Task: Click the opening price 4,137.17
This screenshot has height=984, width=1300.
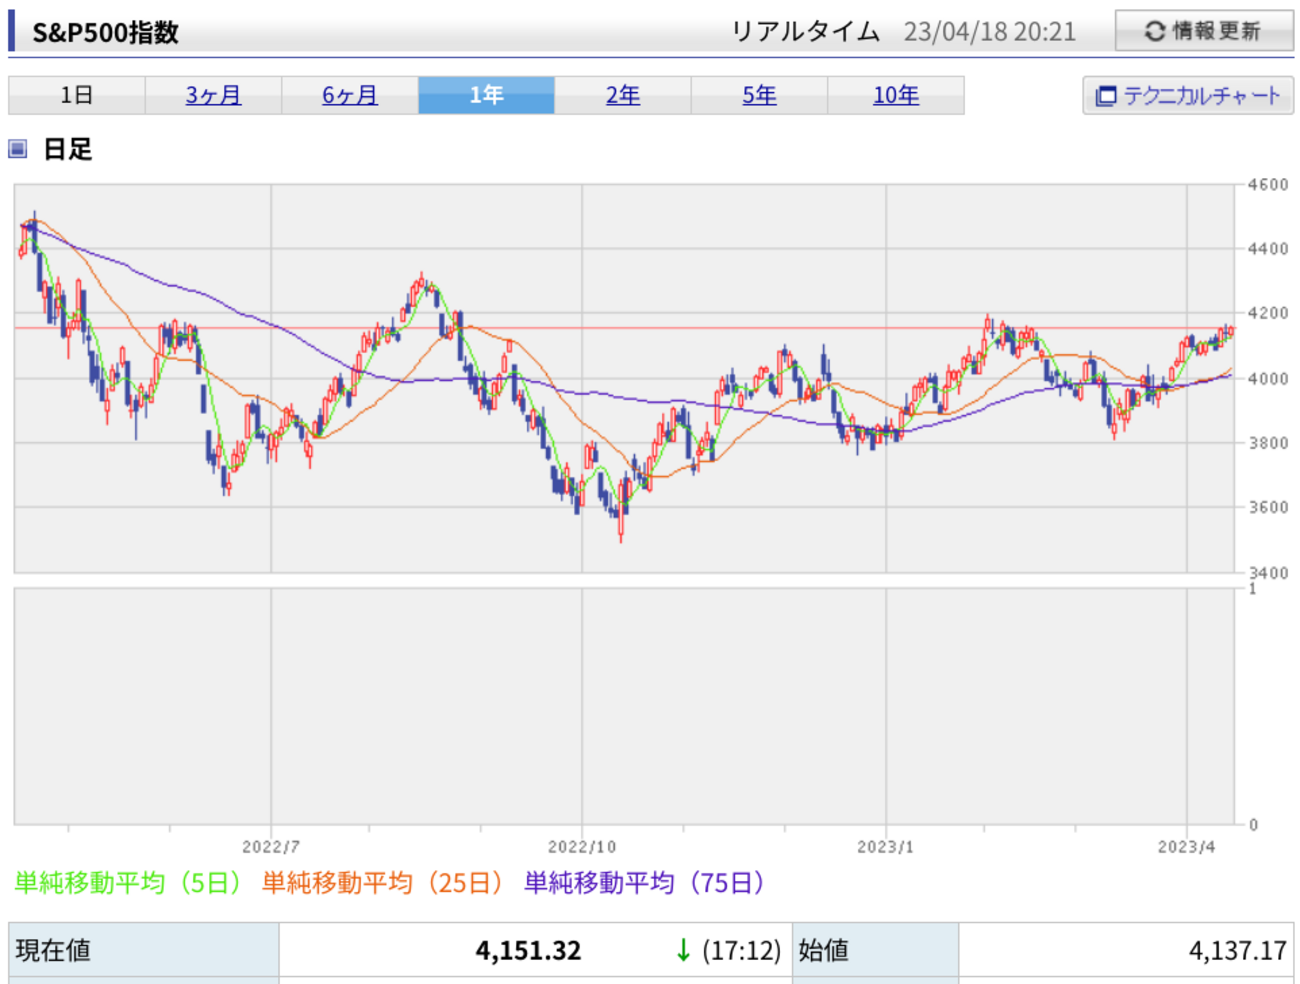Action: point(1237,950)
